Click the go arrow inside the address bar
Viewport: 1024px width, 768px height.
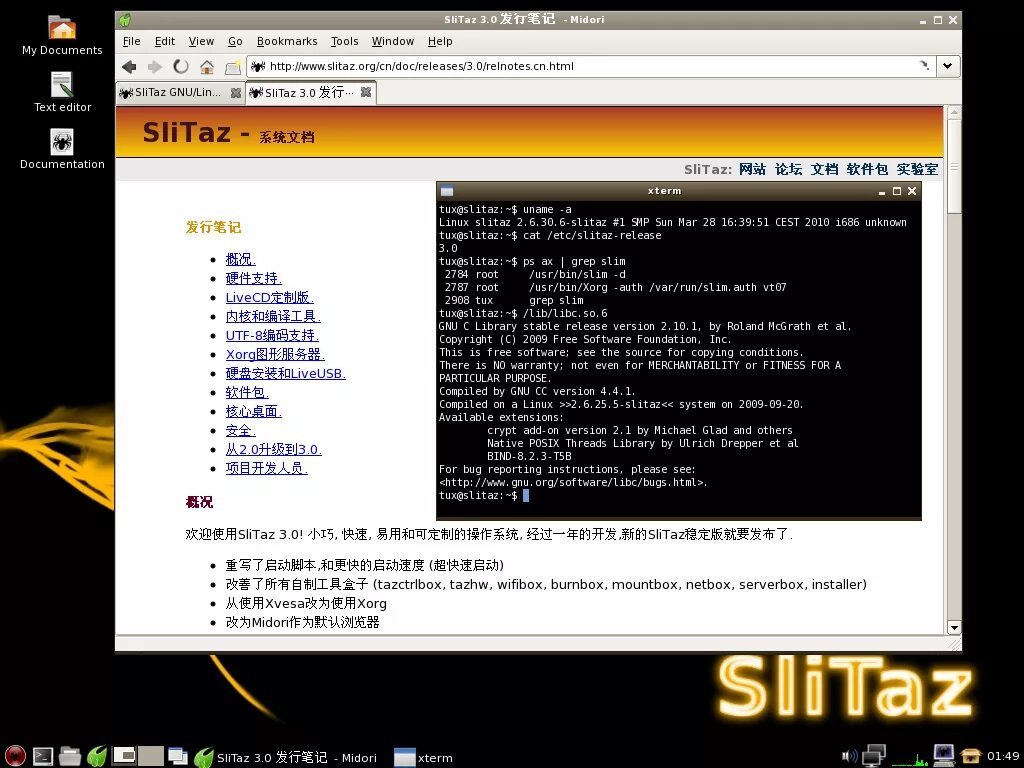923,65
